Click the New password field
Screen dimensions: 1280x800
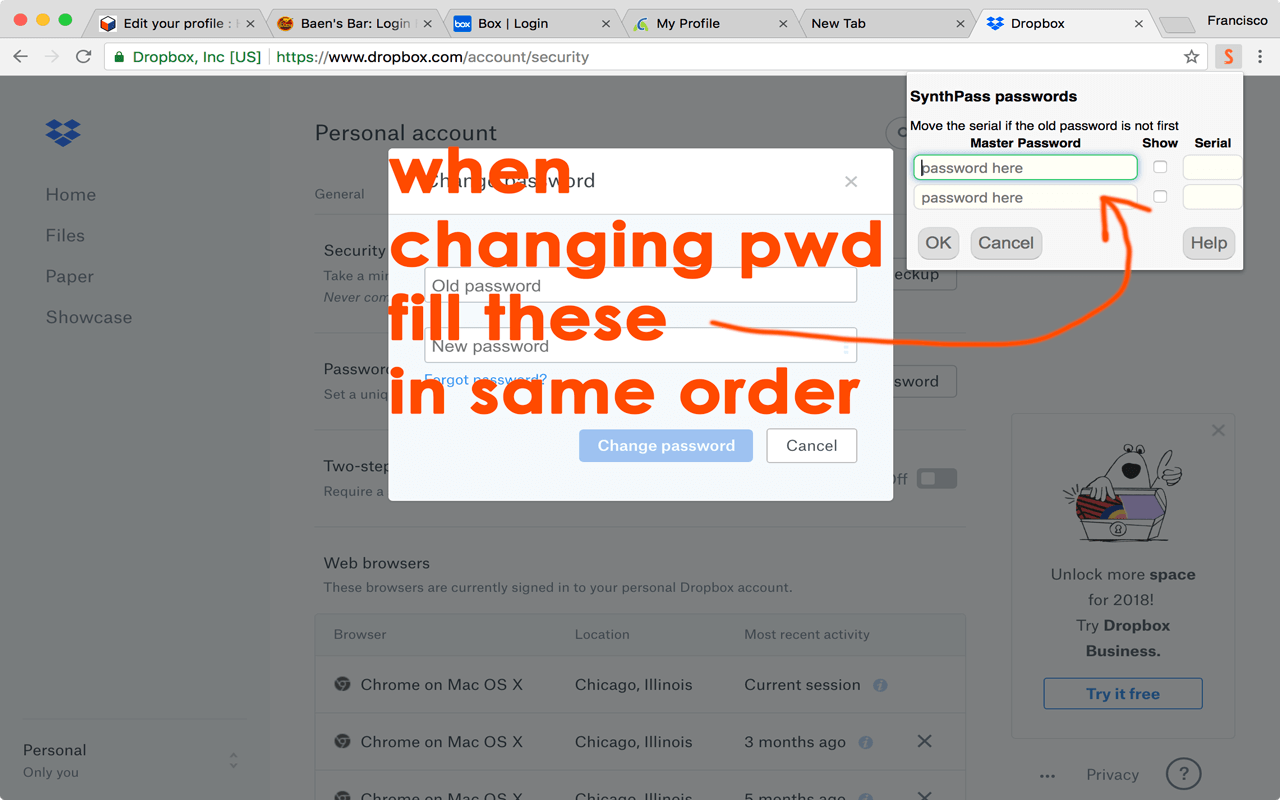coord(640,346)
